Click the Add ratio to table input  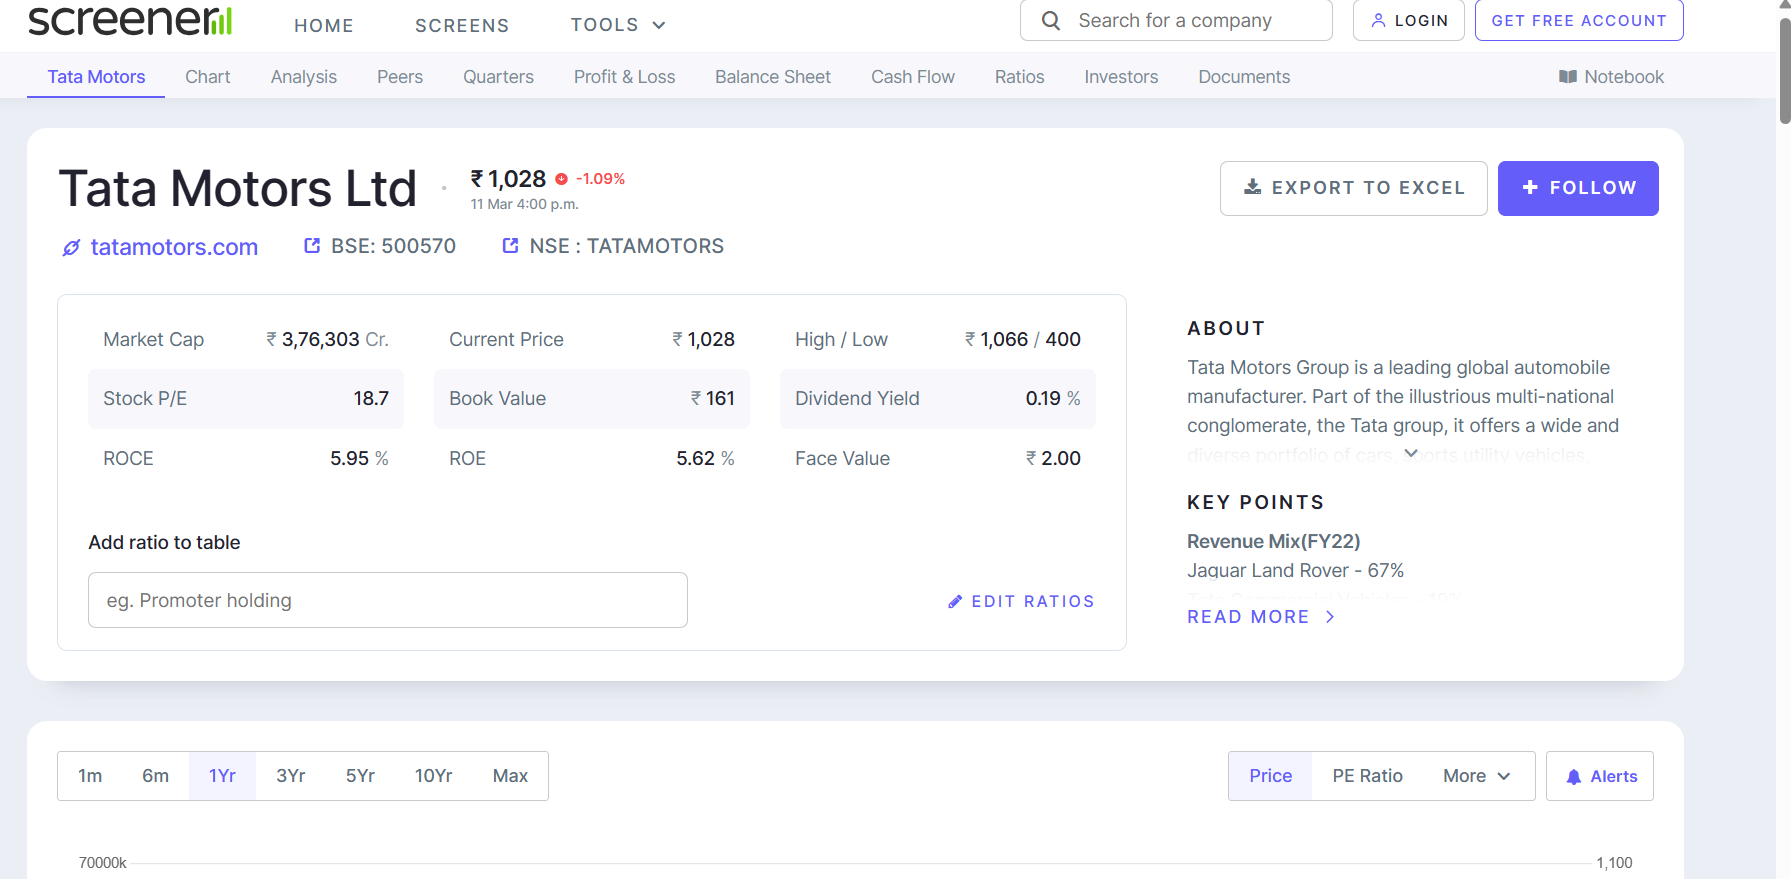coord(388,600)
